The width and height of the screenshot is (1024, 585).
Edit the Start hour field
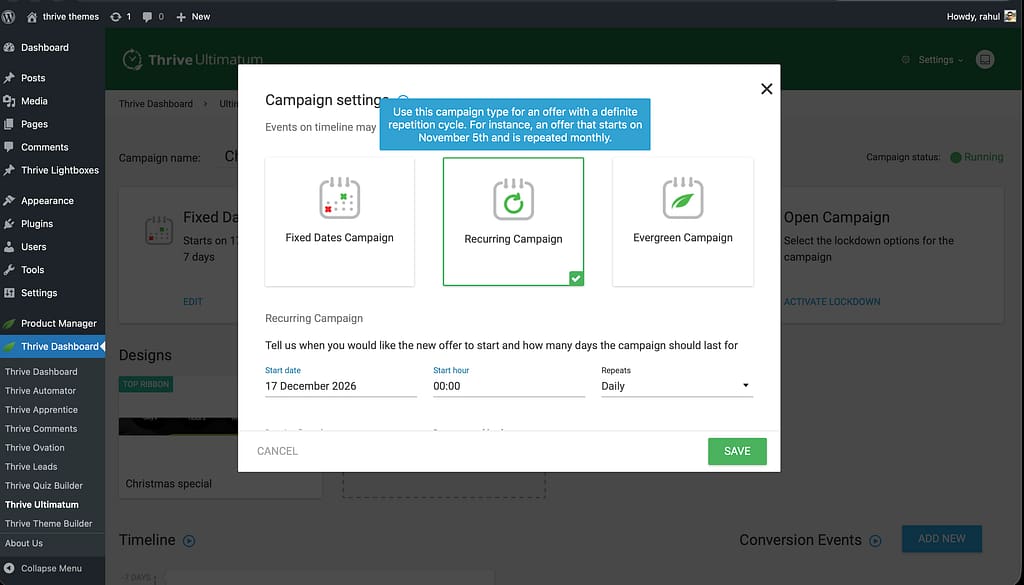[508, 386]
